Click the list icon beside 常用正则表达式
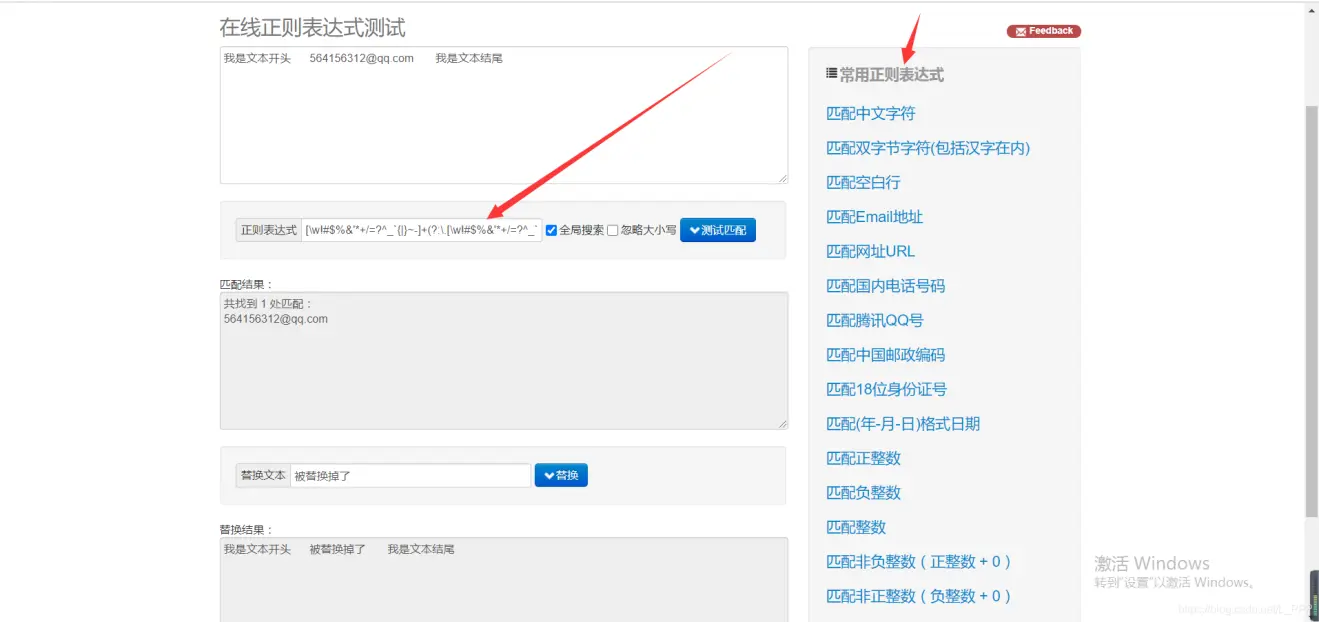Screen dimensions: 1319x622 pyautogui.click(x=831, y=74)
